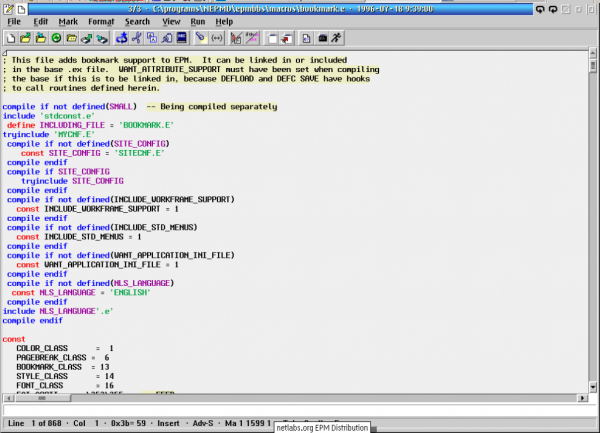Click the 'compile if not defined(SMALL)' line

pos(70,106)
